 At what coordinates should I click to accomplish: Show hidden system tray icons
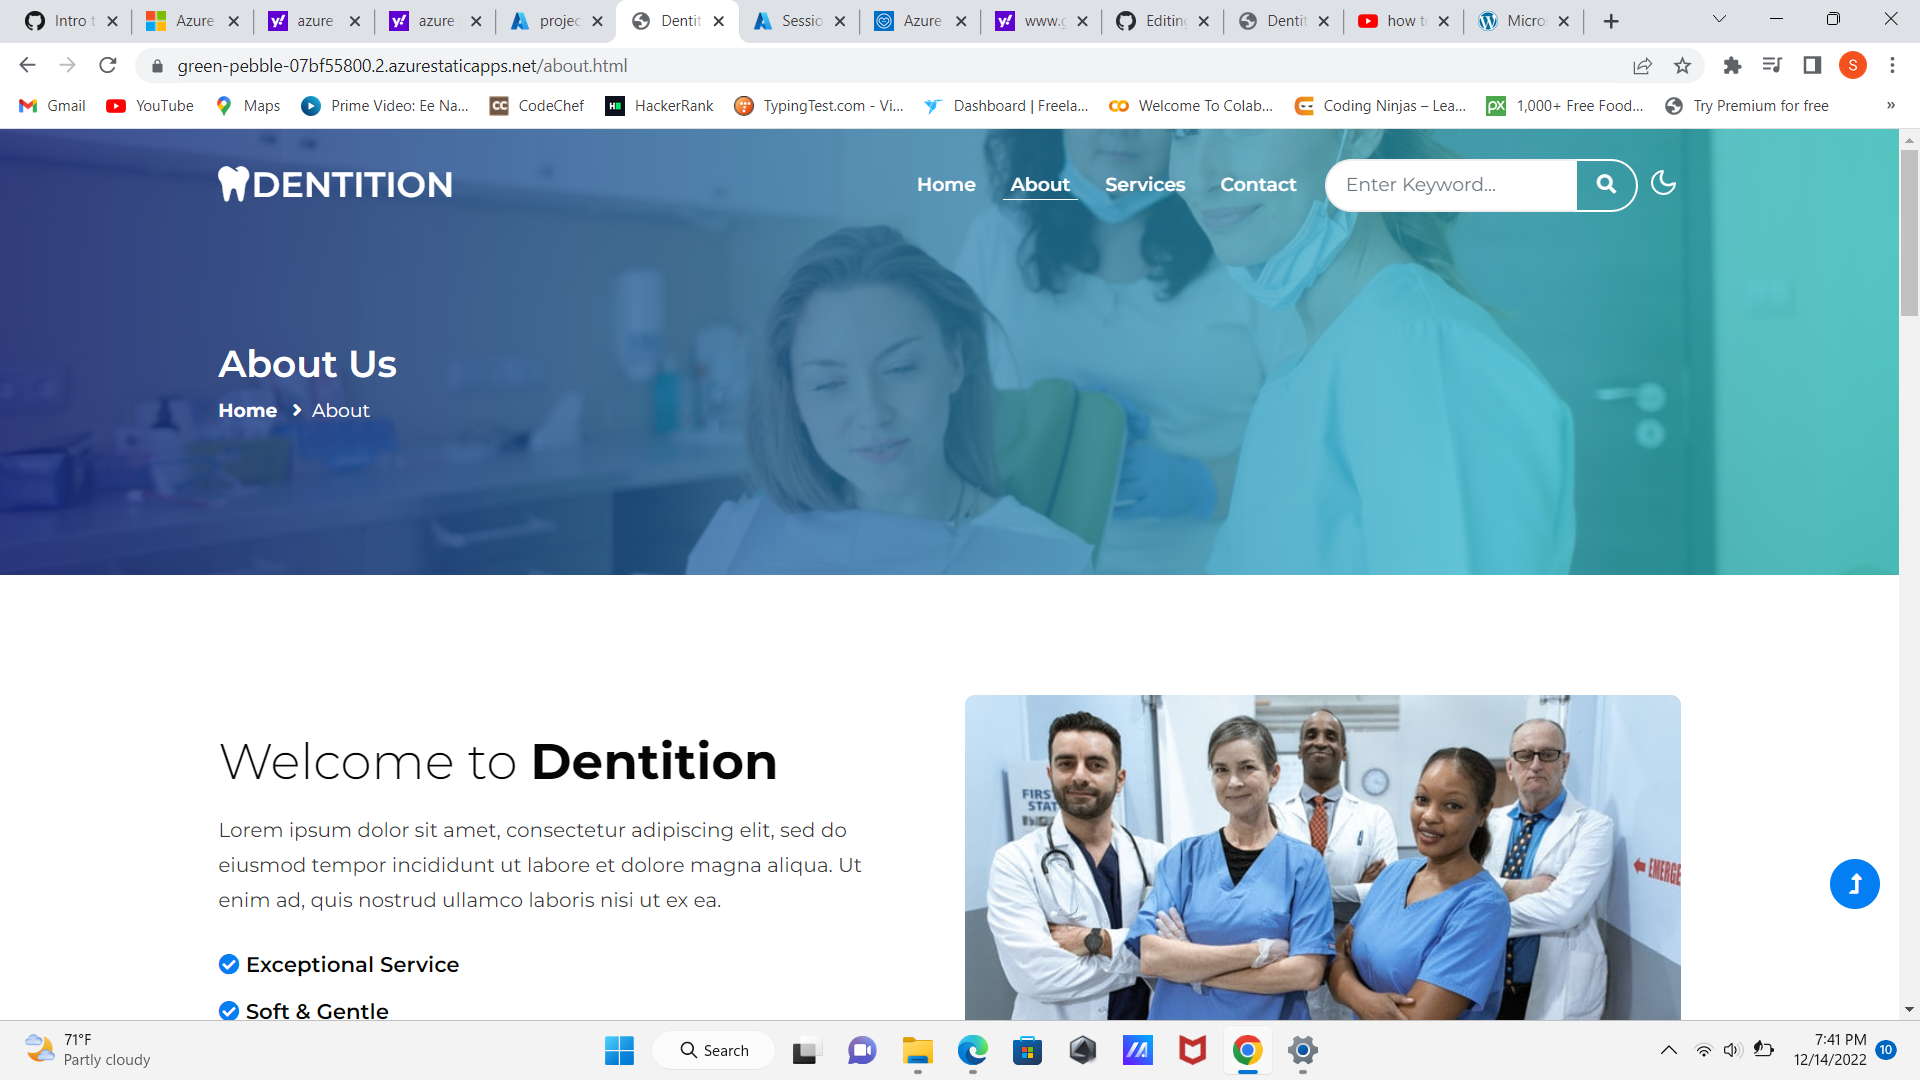tap(1668, 1050)
